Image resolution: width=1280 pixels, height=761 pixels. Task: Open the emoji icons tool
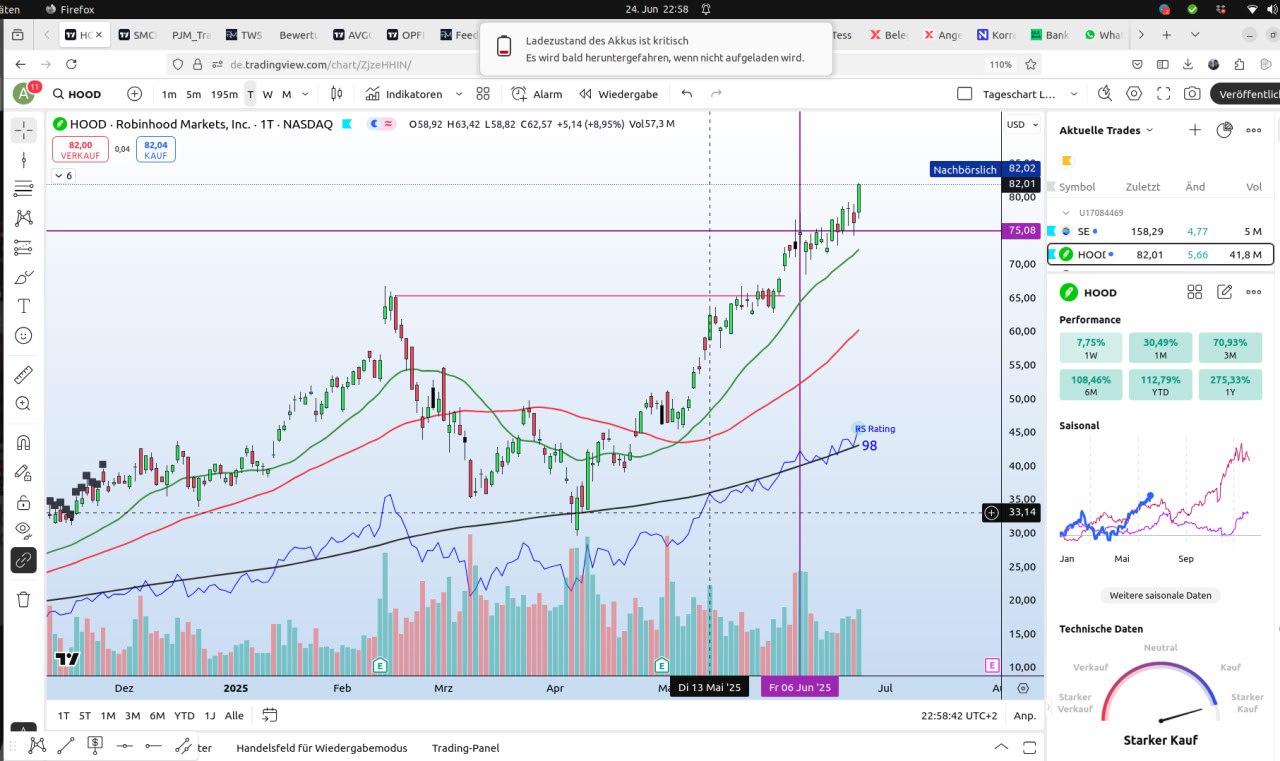24,336
